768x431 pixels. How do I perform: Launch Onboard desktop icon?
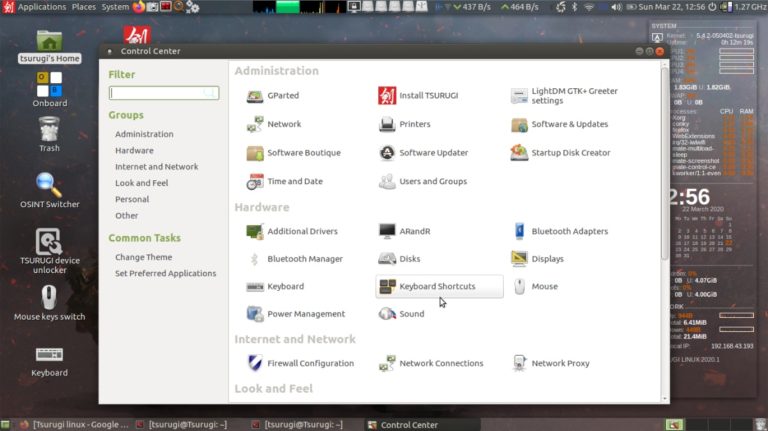[x=49, y=90]
